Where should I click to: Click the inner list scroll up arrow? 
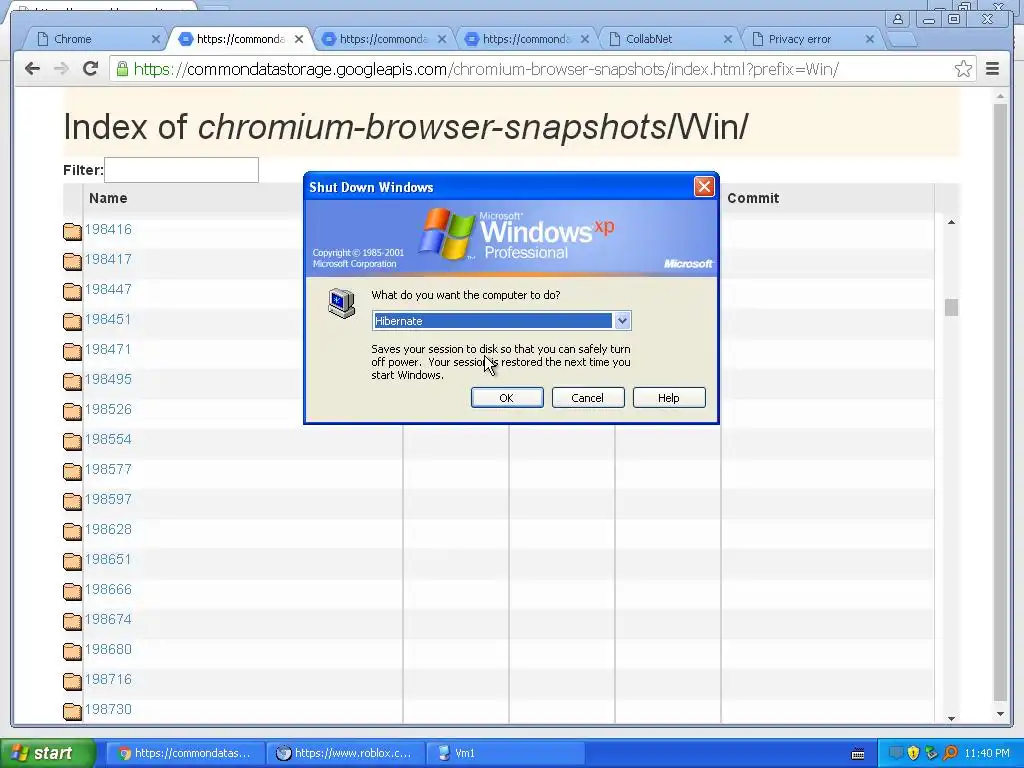(952, 222)
